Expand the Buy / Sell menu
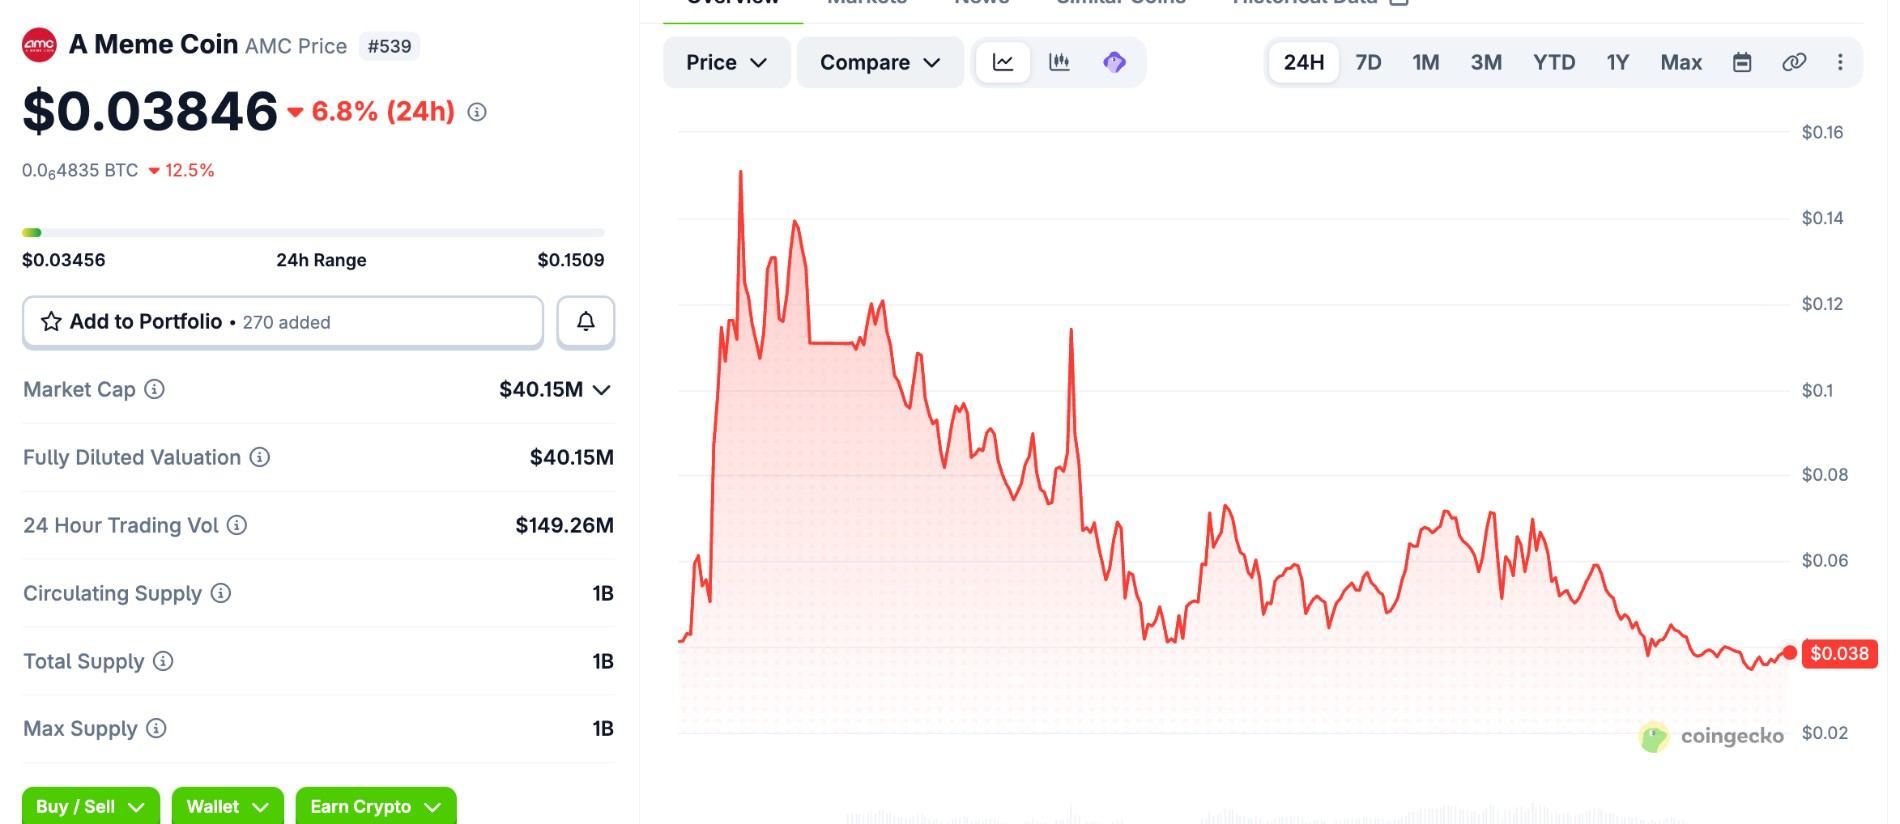The image size is (1900, 824). (x=91, y=806)
